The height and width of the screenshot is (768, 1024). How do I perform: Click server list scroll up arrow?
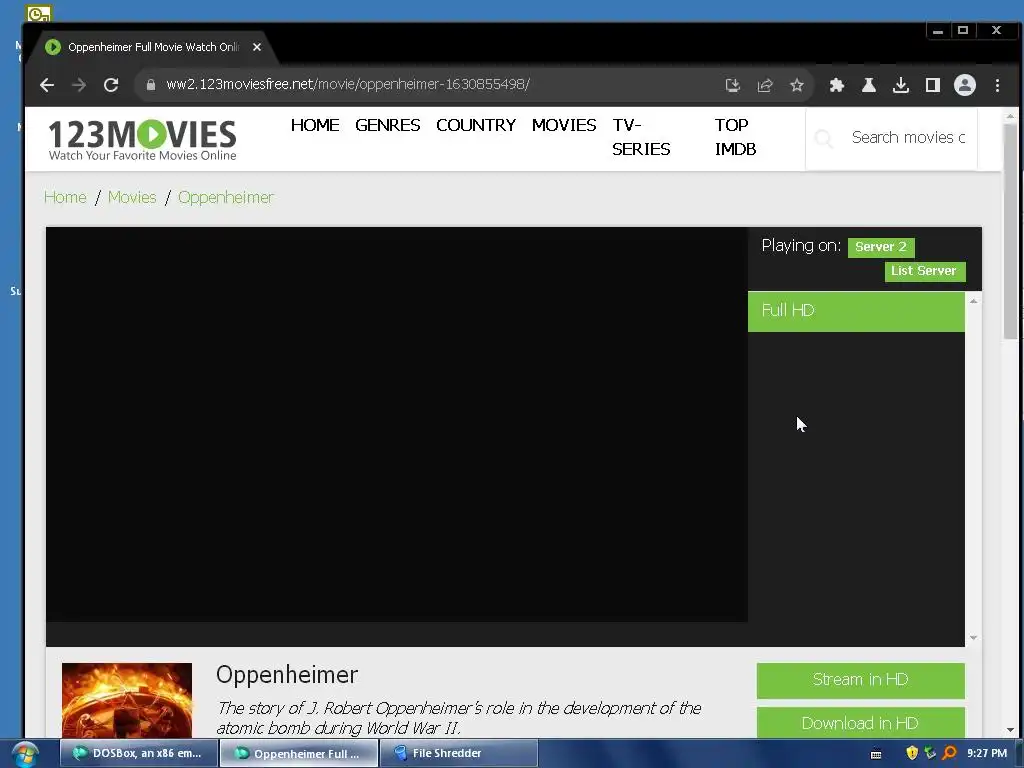coord(973,301)
